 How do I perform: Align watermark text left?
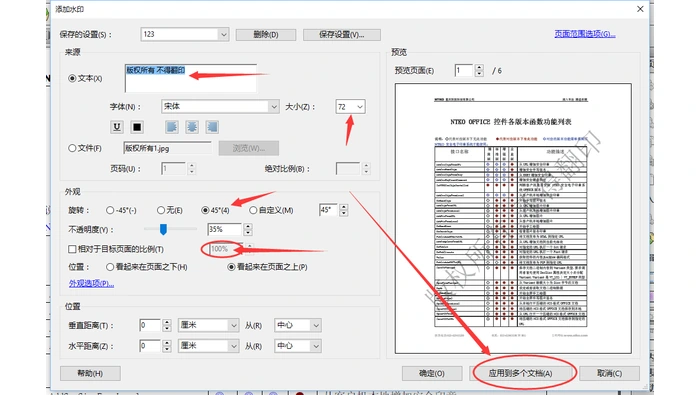pos(172,127)
